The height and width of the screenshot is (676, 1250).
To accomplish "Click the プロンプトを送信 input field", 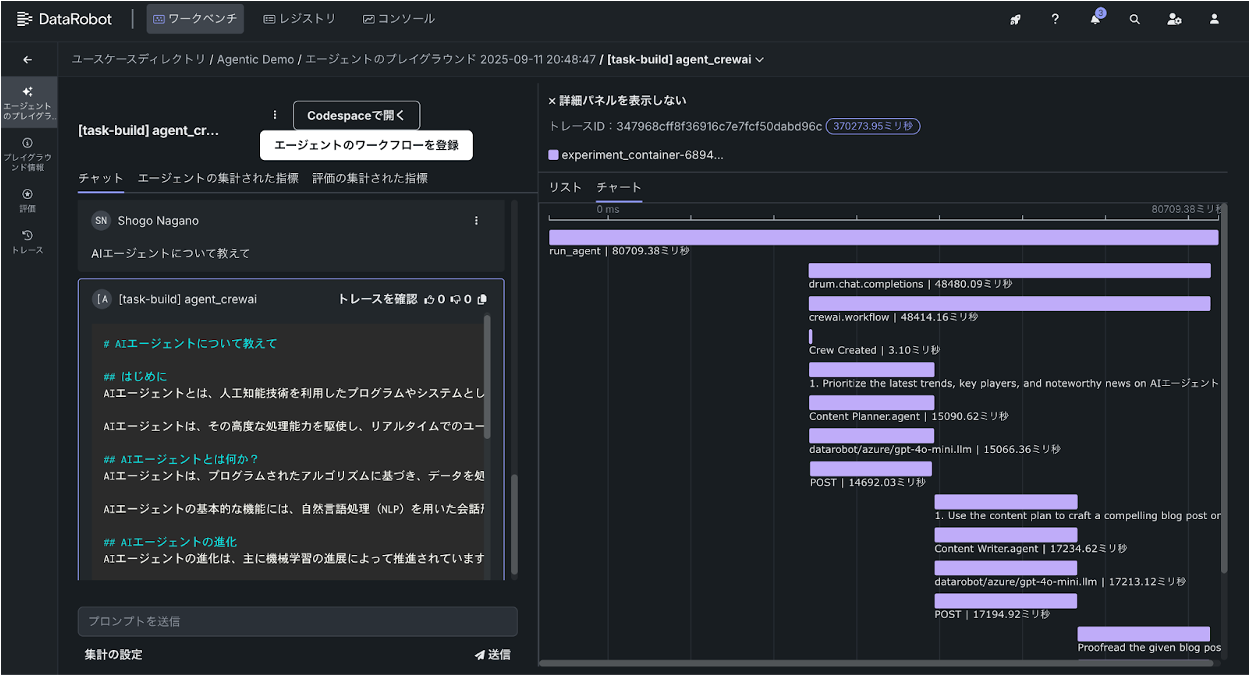I will click(x=297, y=621).
